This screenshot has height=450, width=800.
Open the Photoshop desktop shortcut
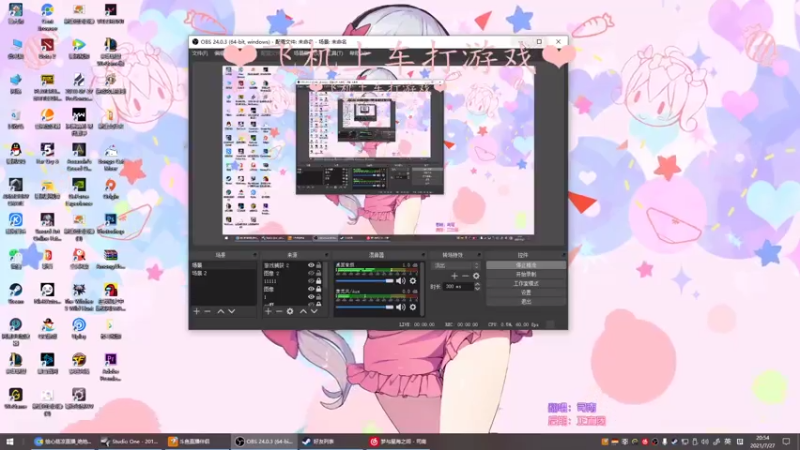pos(111,223)
